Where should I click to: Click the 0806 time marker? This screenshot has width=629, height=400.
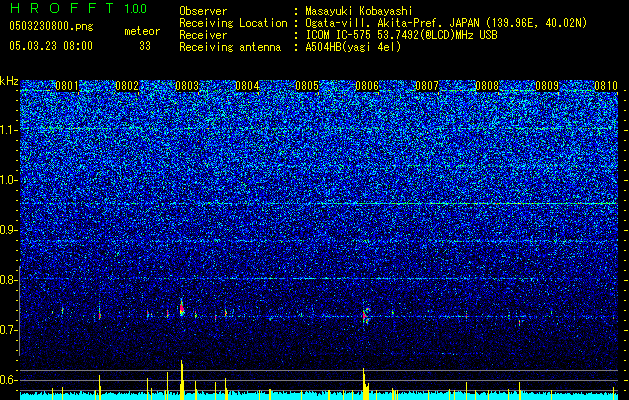(x=367, y=86)
